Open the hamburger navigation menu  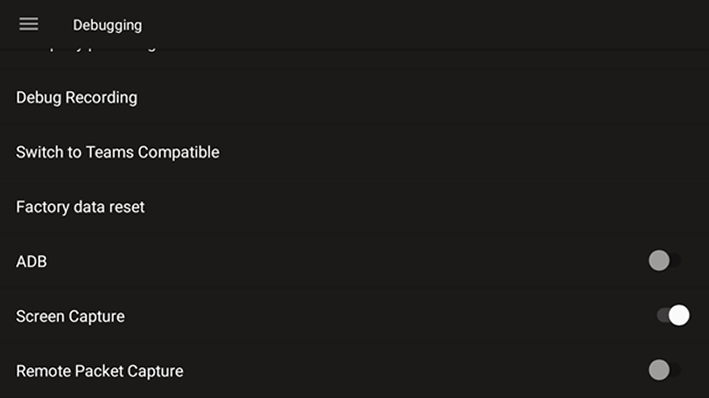(x=28, y=24)
